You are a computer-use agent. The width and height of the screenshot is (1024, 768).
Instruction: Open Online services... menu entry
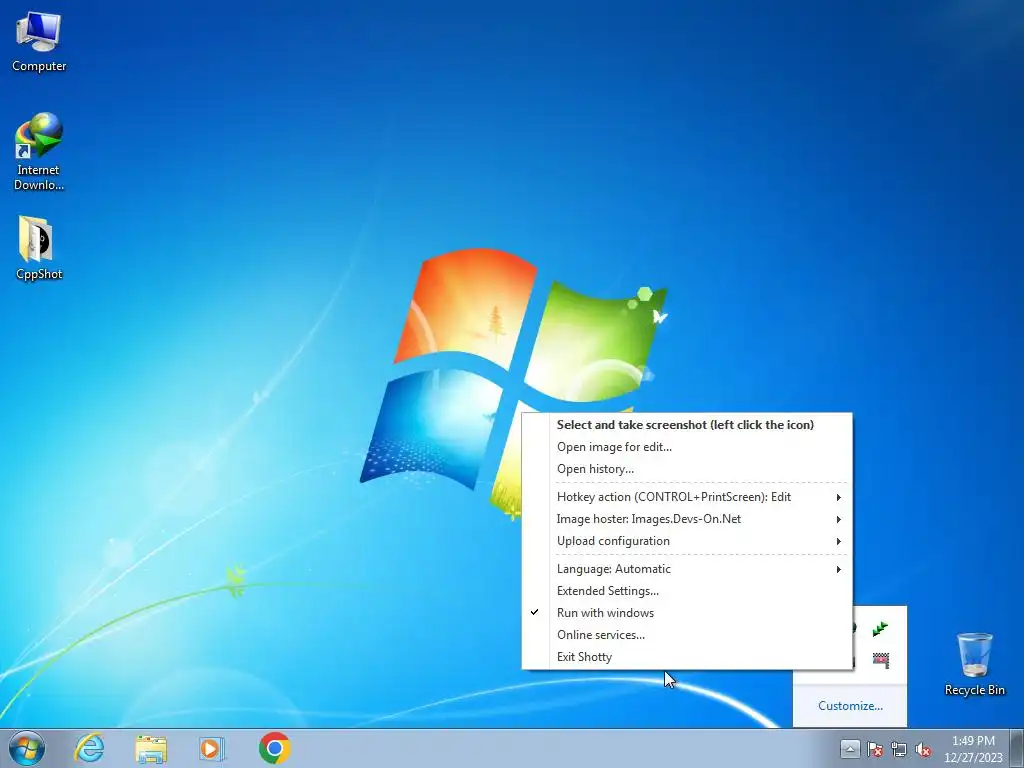tap(687, 635)
